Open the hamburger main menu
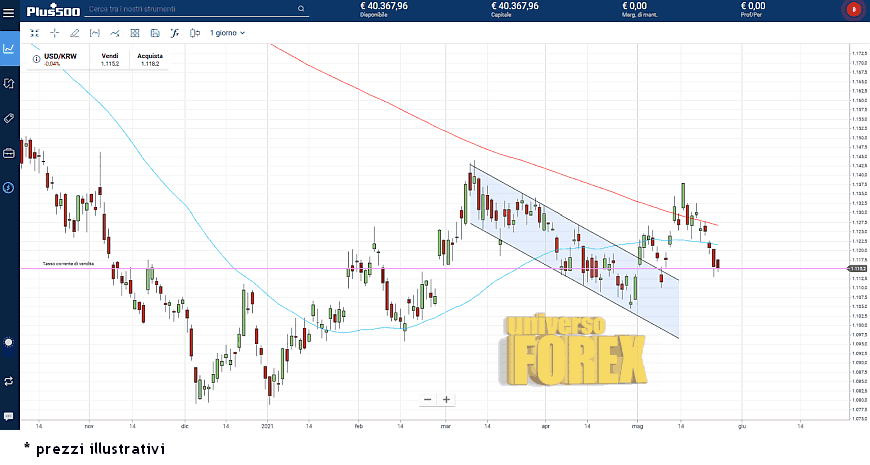The width and height of the screenshot is (870, 465). point(9,11)
